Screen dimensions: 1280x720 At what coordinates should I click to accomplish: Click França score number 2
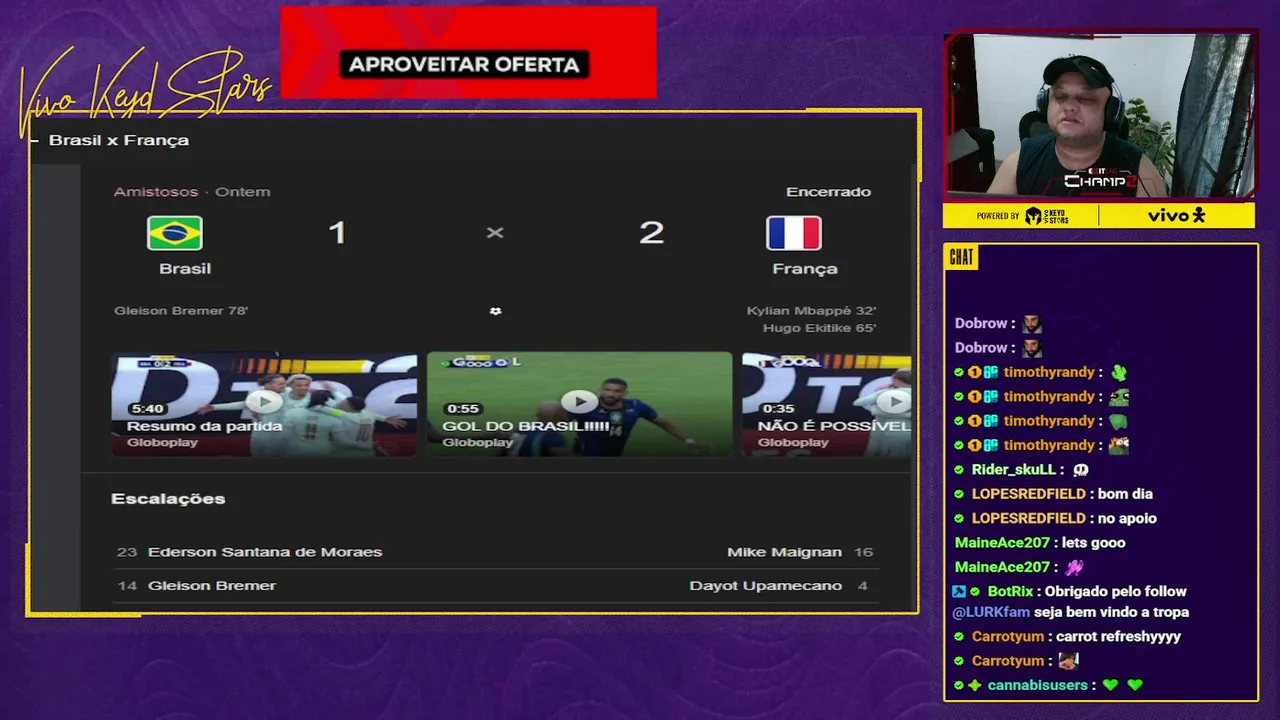tap(651, 233)
